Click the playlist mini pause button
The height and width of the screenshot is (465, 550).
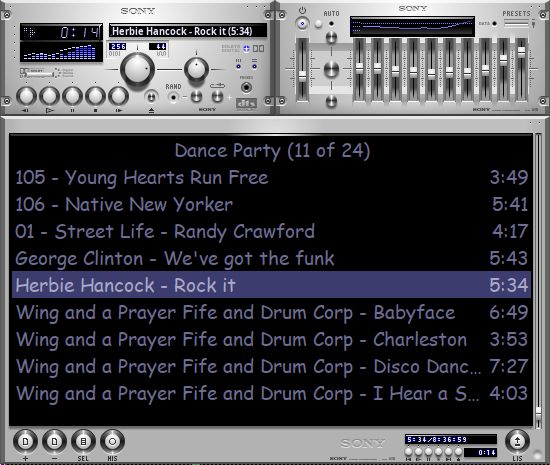tap(428, 452)
